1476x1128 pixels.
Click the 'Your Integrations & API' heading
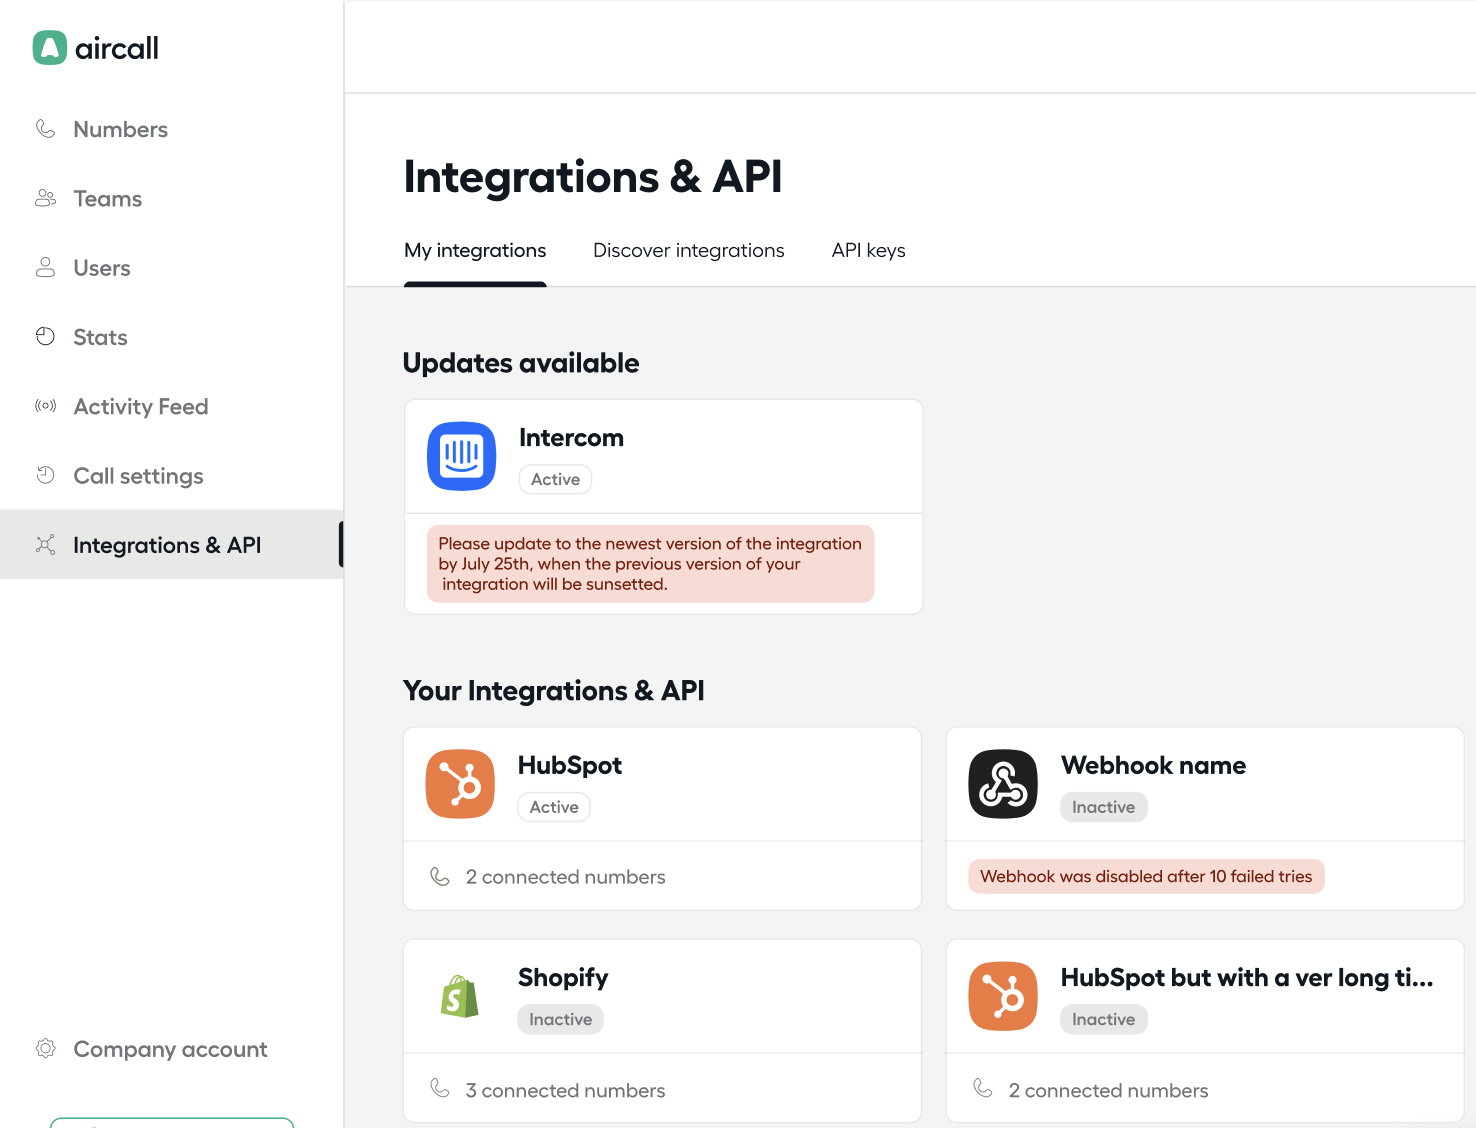[554, 691]
